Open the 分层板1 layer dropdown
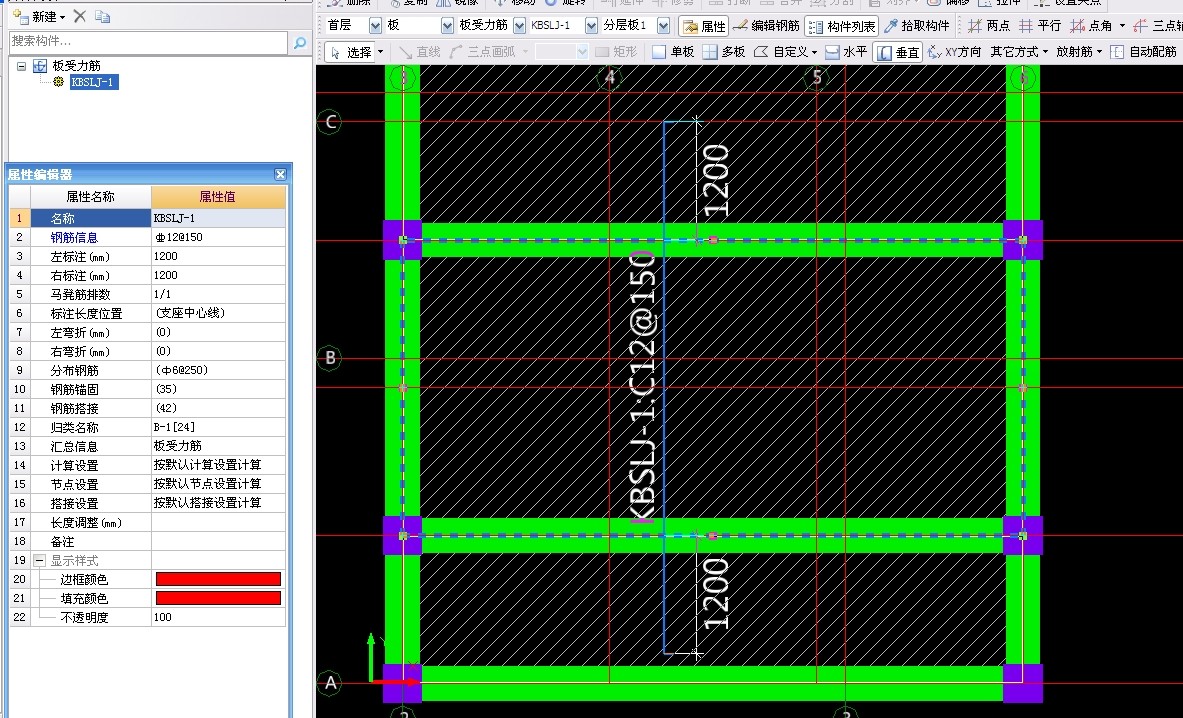 (x=663, y=26)
